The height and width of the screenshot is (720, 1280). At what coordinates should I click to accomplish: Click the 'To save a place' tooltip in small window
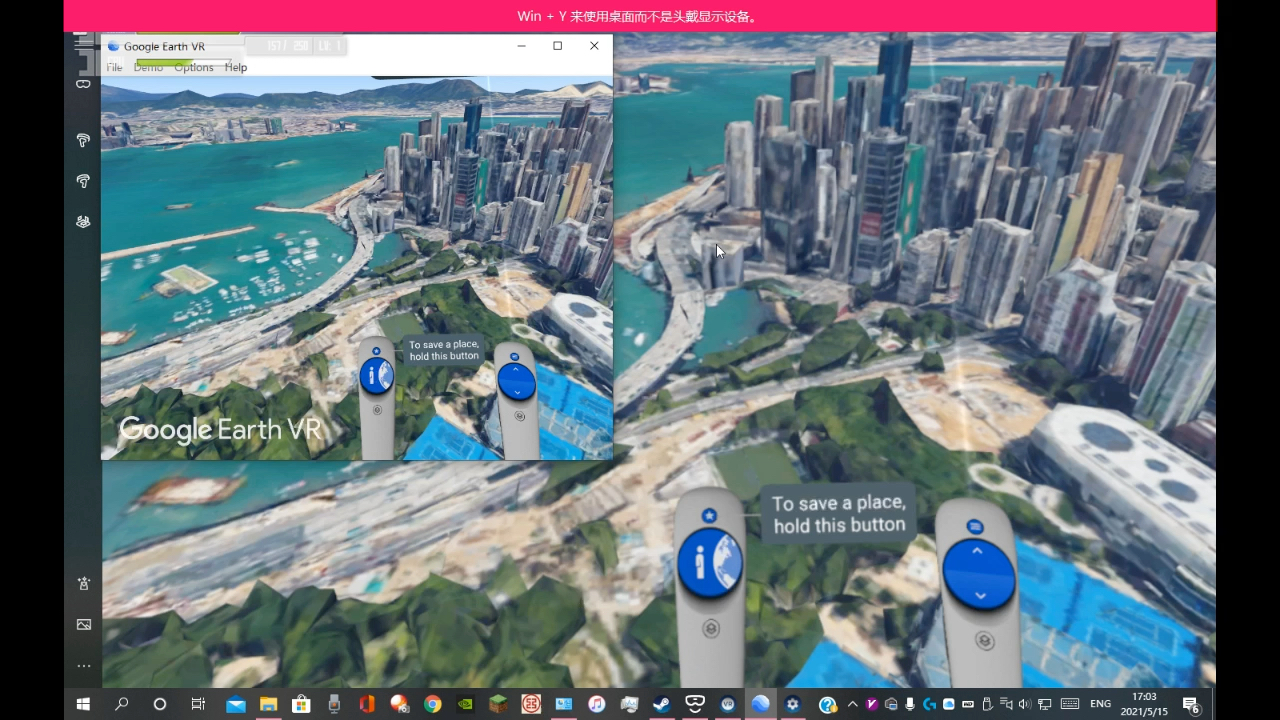pyautogui.click(x=444, y=350)
